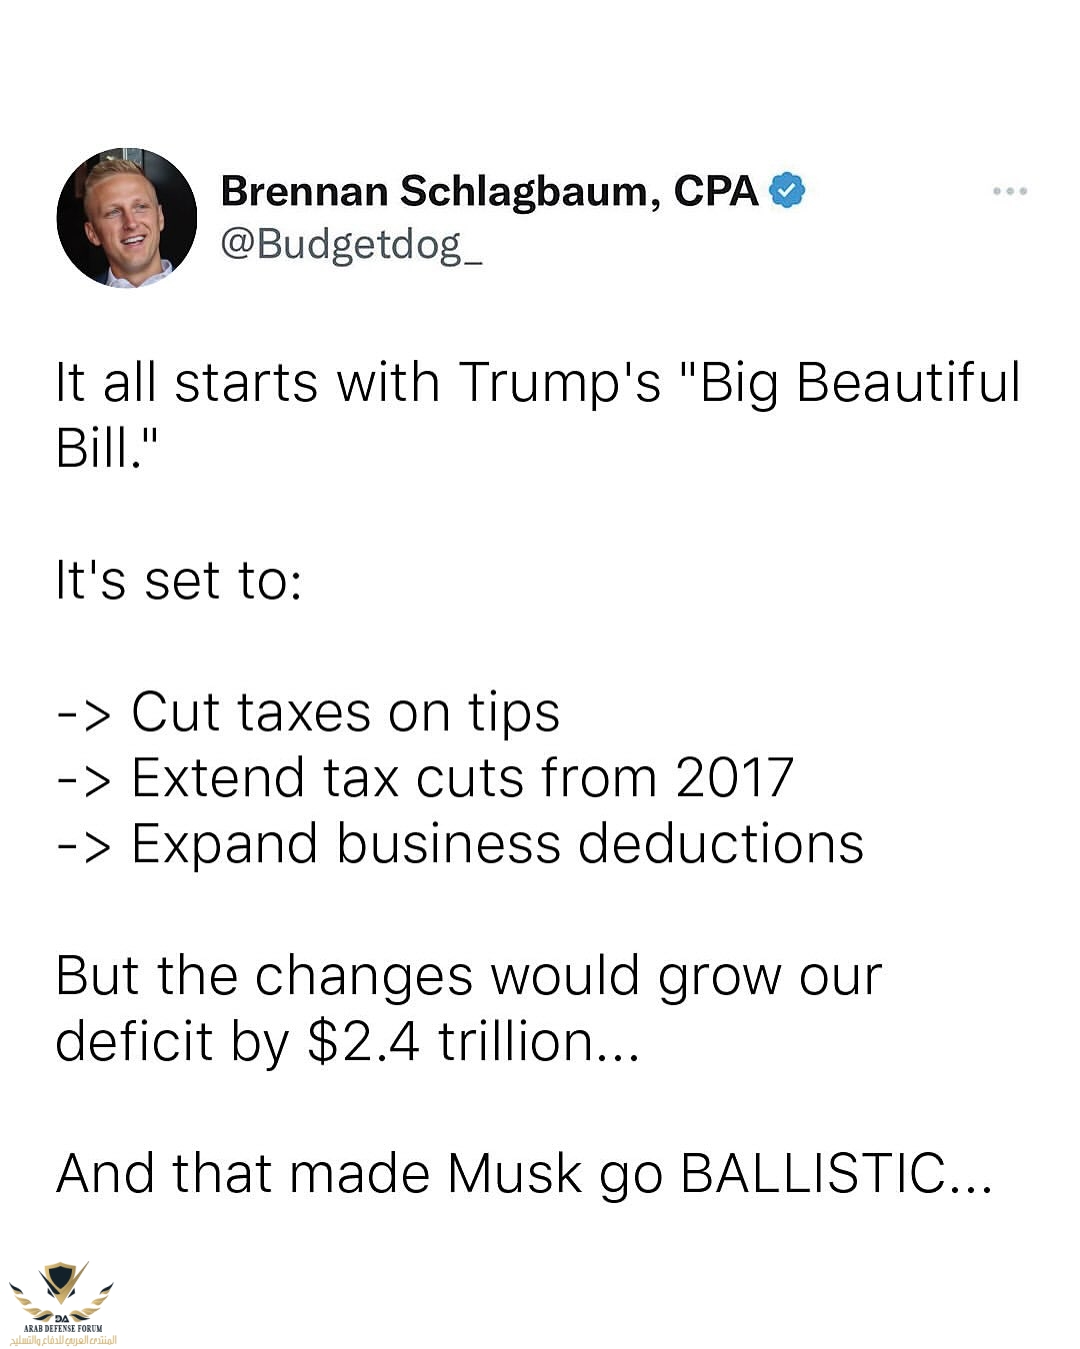Click the @Budgetdog_ handle
1080x1349 pixels.
(351, 243)
